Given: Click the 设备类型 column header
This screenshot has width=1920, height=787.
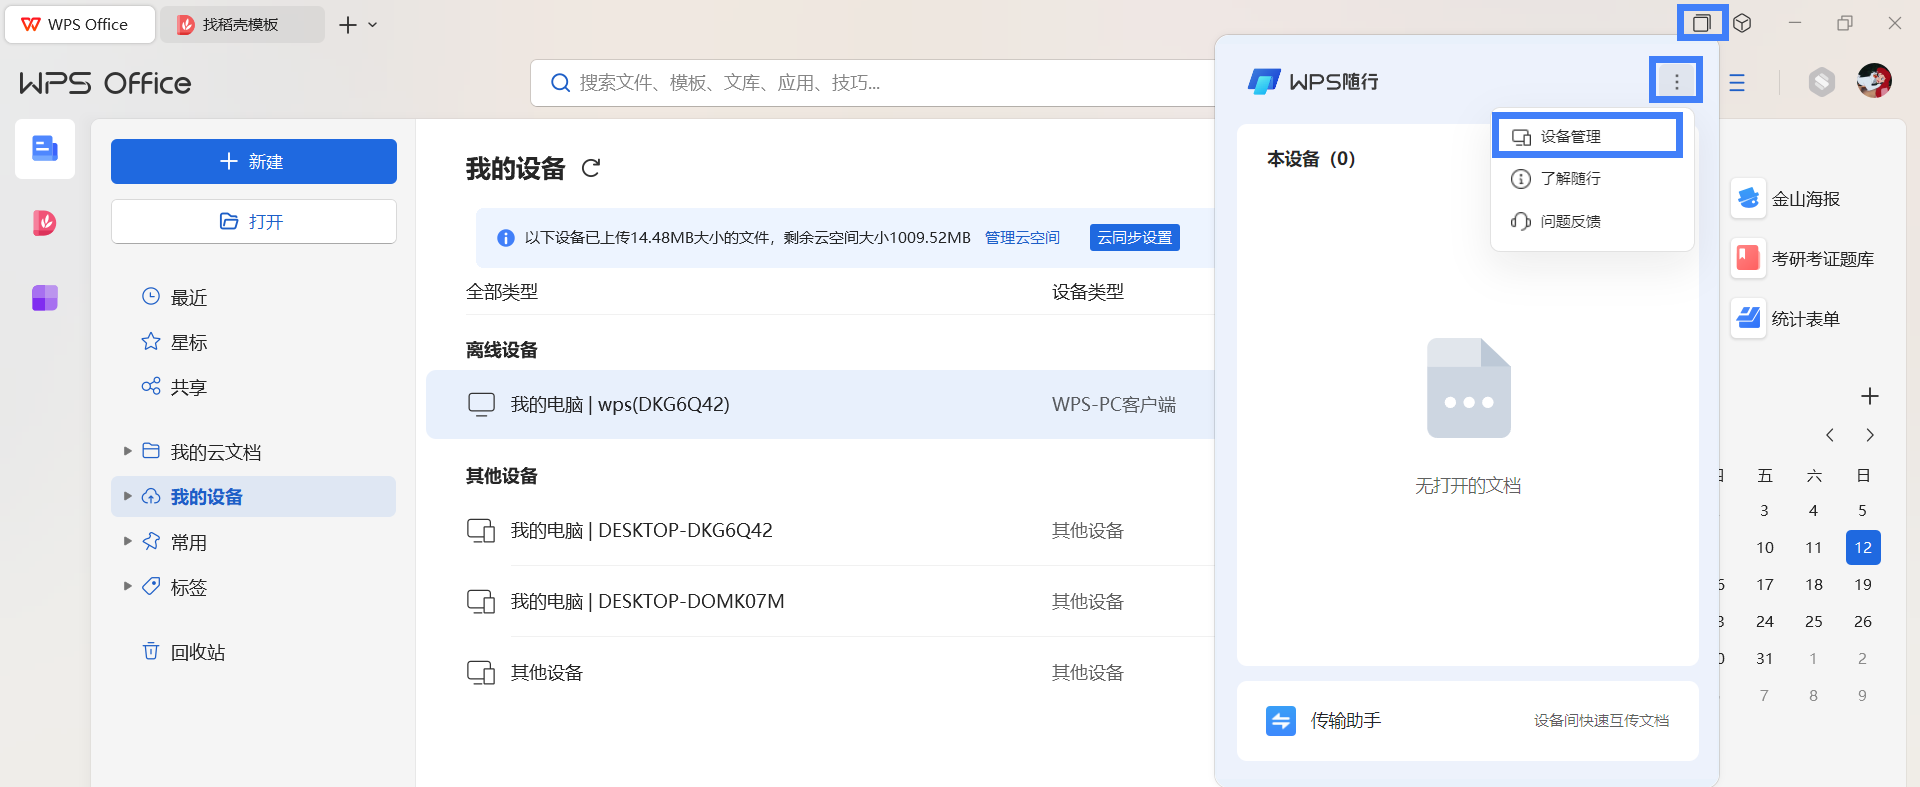Looking at the screenshot, I should (1088, 292).
